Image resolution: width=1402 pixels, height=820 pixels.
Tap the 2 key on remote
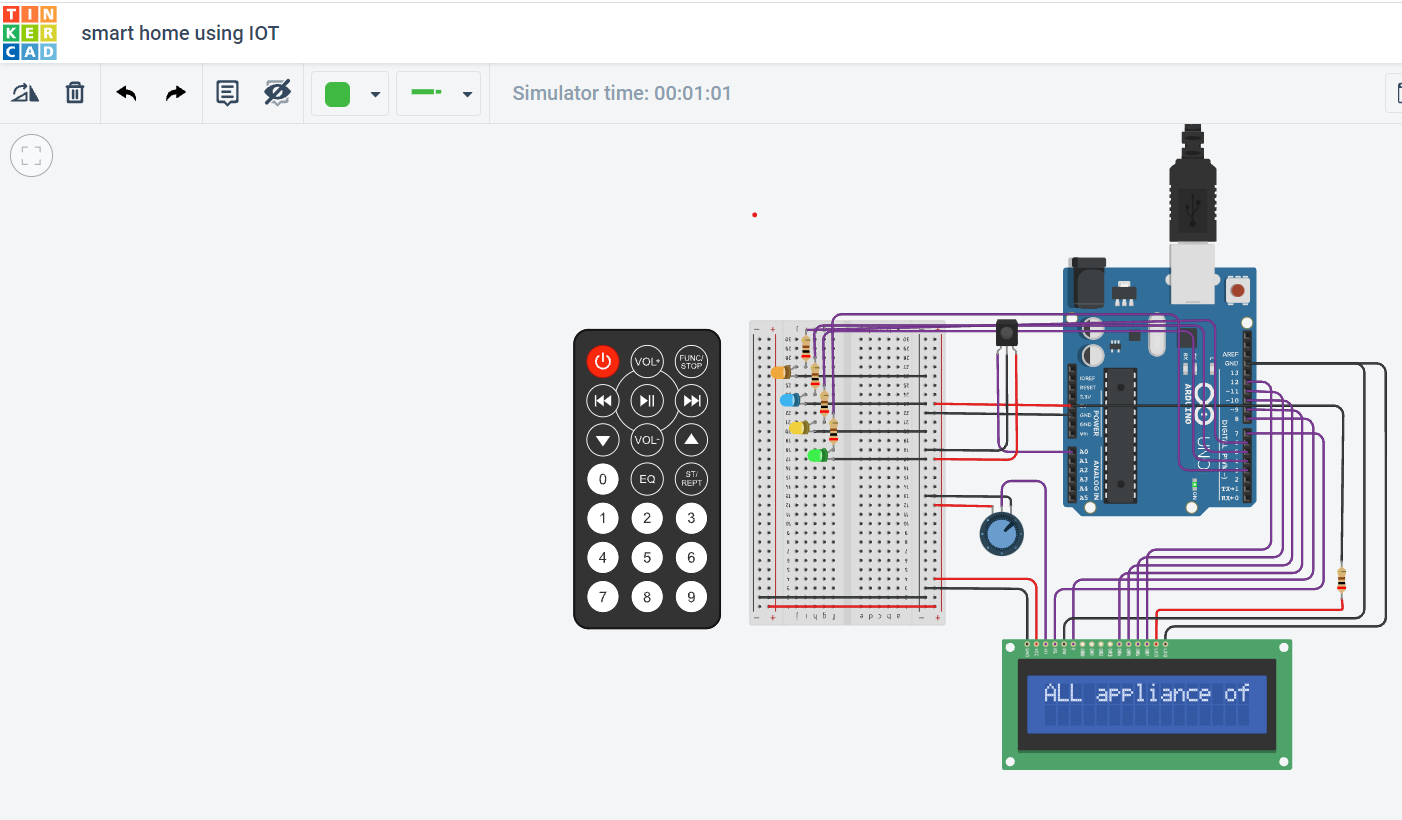click(x=647, y=518)
